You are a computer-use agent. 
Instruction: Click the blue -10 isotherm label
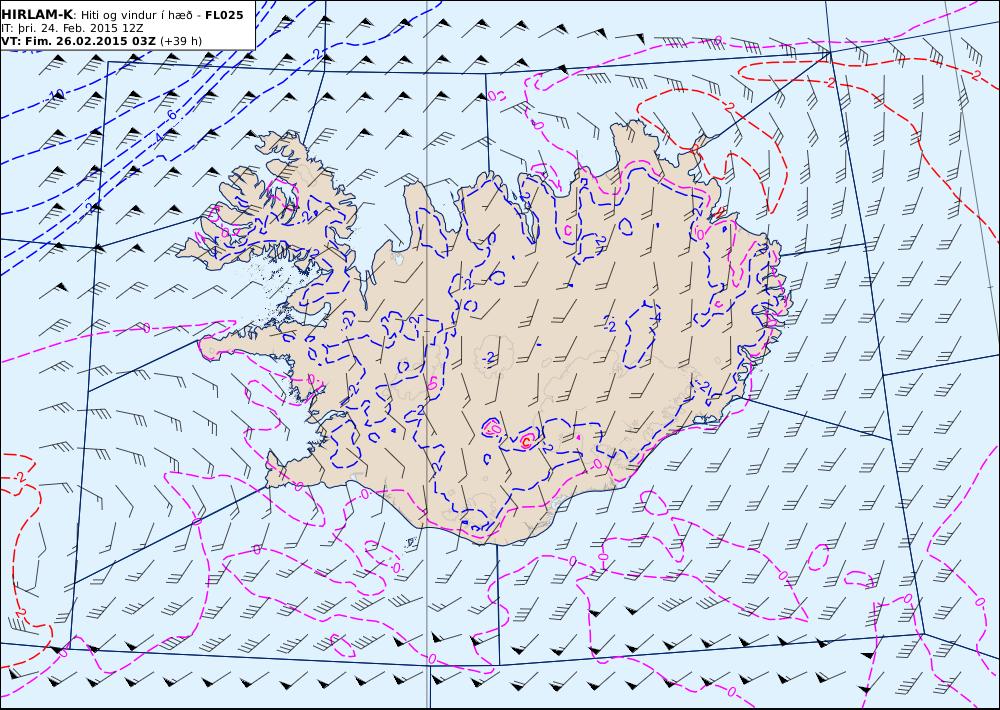click(x=55, y=95)
